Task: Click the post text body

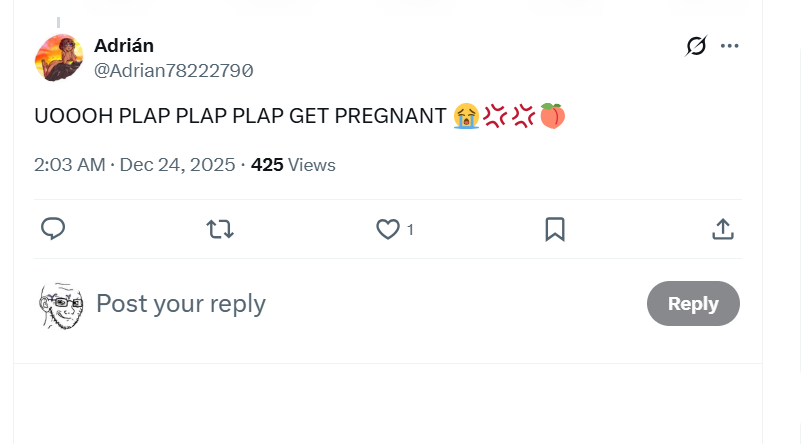Action: pyautogui.click(x=240, y=116)
